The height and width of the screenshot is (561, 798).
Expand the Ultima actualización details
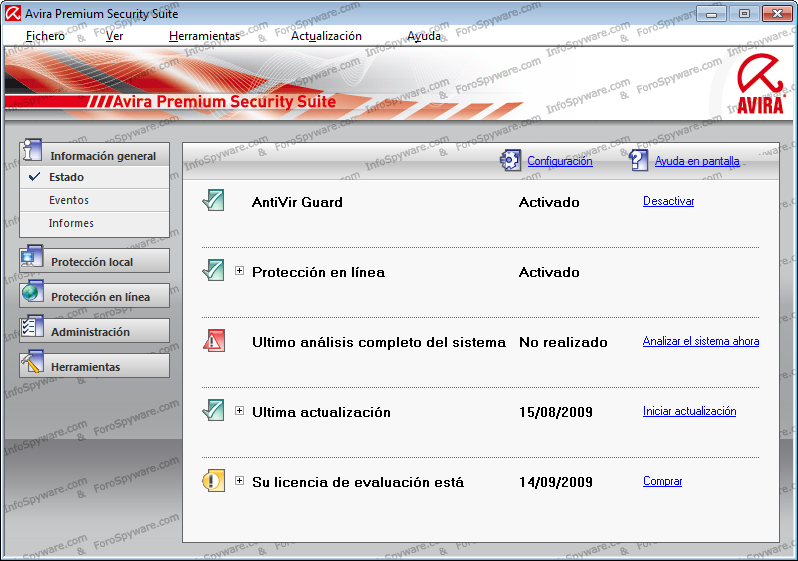pyautogui.click(x=239, y=411)
